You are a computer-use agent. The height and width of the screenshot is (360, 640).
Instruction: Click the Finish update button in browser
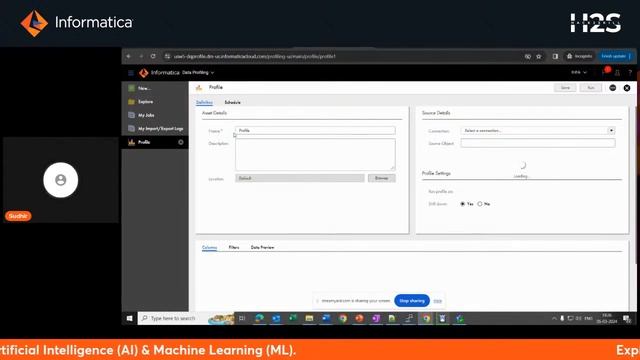[x=616, y=56]
